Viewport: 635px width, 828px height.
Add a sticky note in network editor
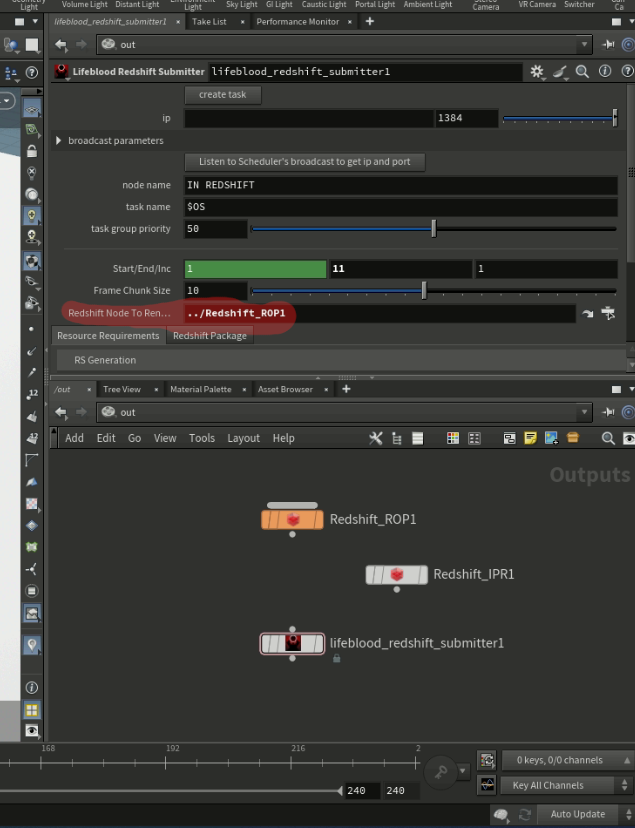click(530, 438)
